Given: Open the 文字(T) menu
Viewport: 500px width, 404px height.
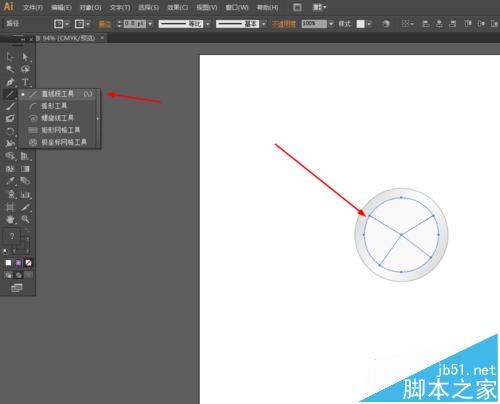Looking at the screenshot, I should coord(120,7).
